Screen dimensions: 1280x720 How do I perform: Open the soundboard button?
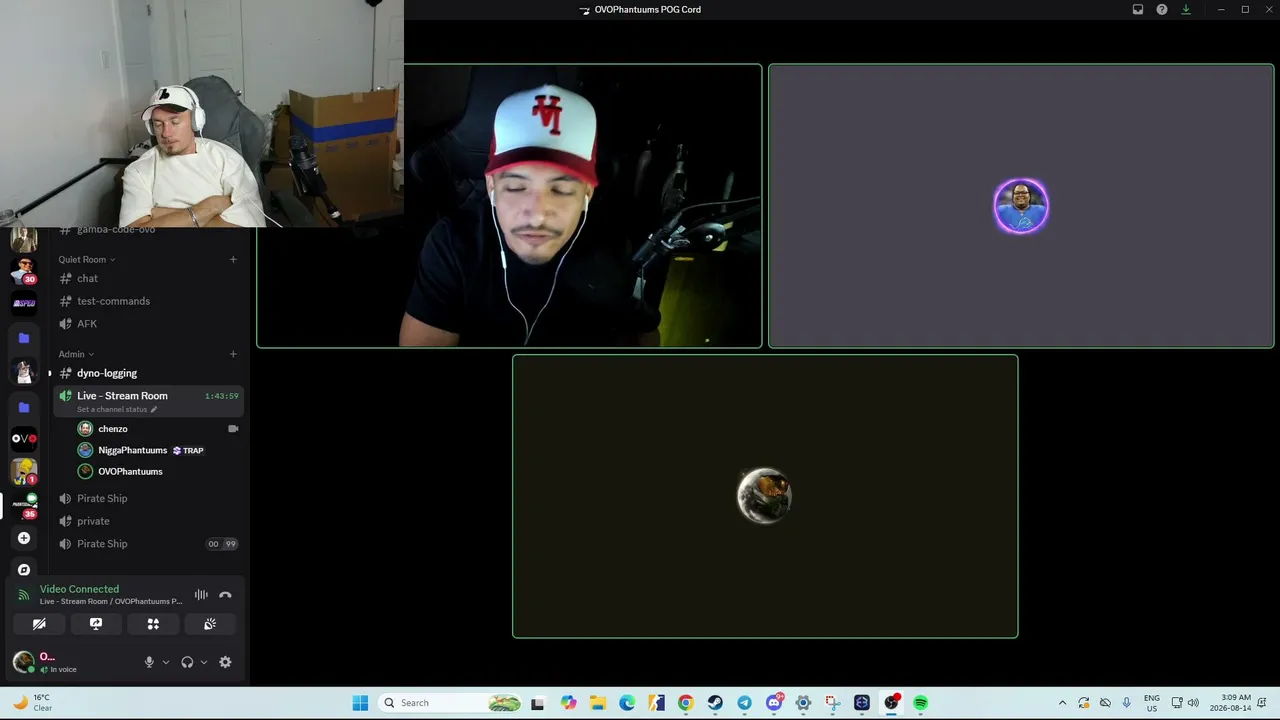(x=210, y=624)
